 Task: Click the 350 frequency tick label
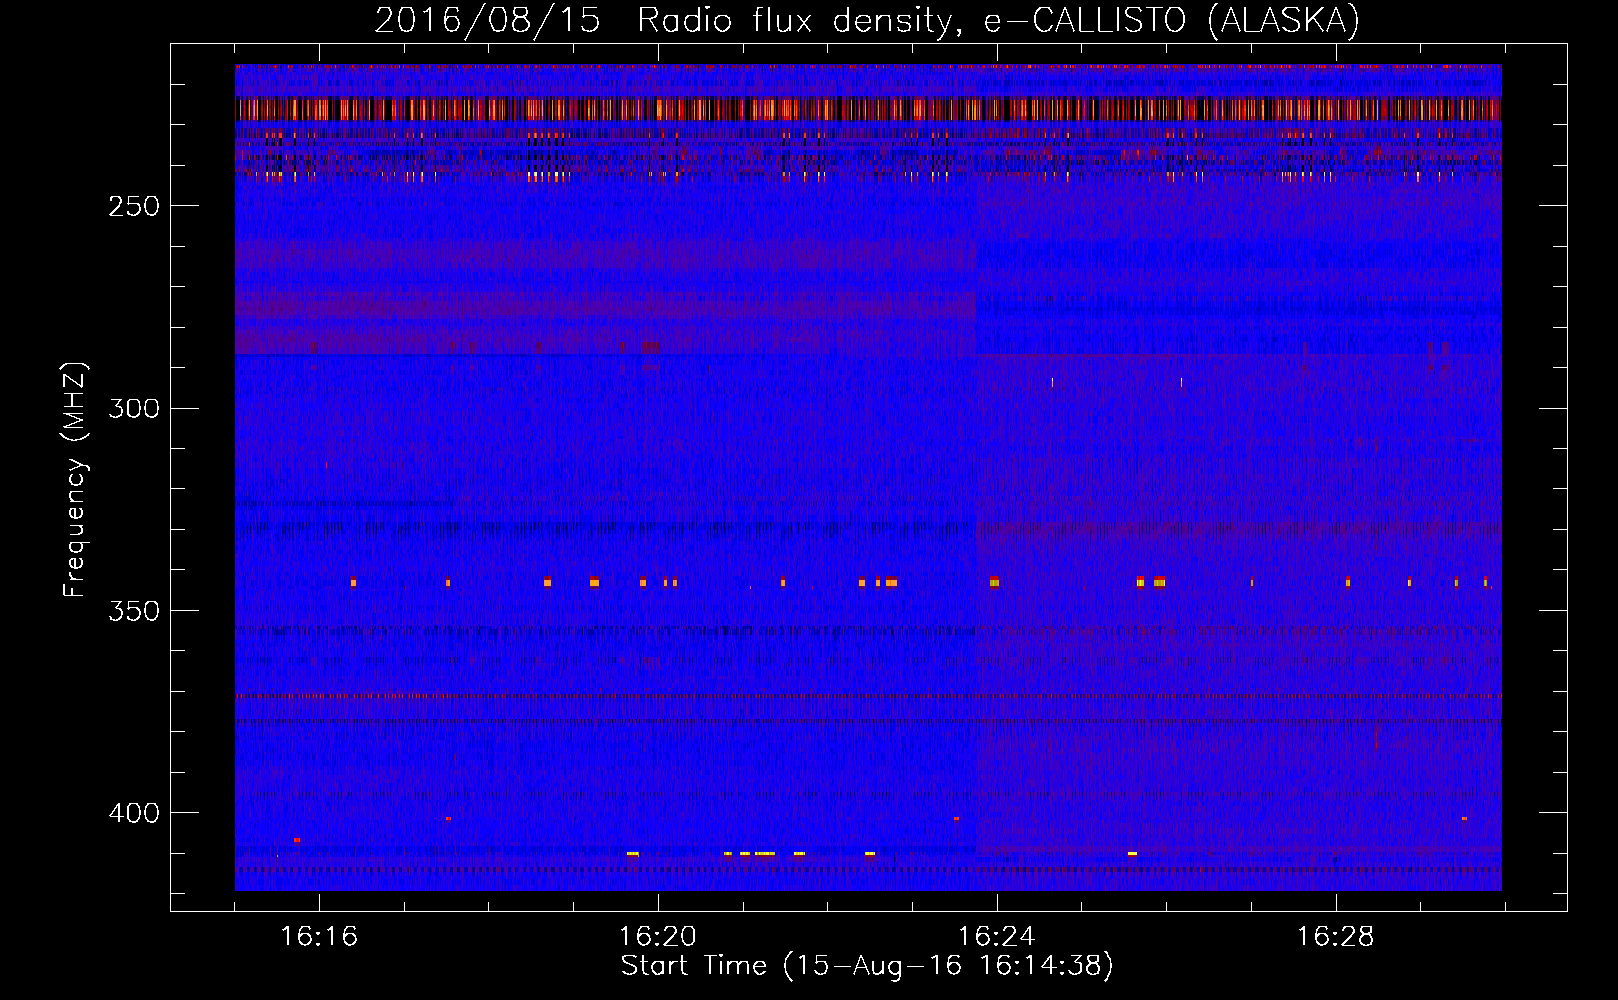[x=134, y=611]
